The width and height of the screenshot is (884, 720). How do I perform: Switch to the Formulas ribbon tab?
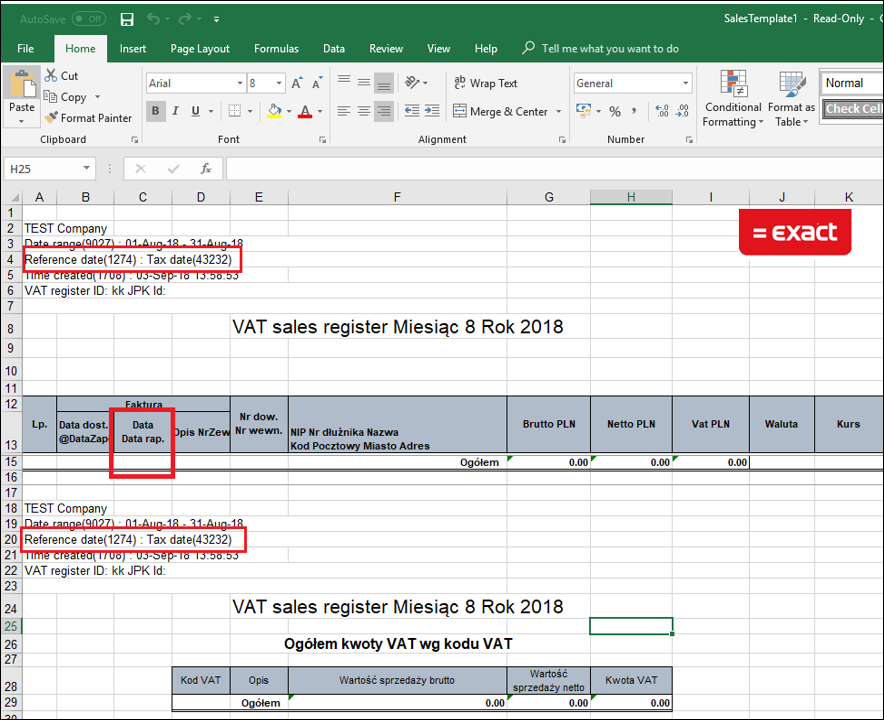pyautogui.click(x=276, y=48)
